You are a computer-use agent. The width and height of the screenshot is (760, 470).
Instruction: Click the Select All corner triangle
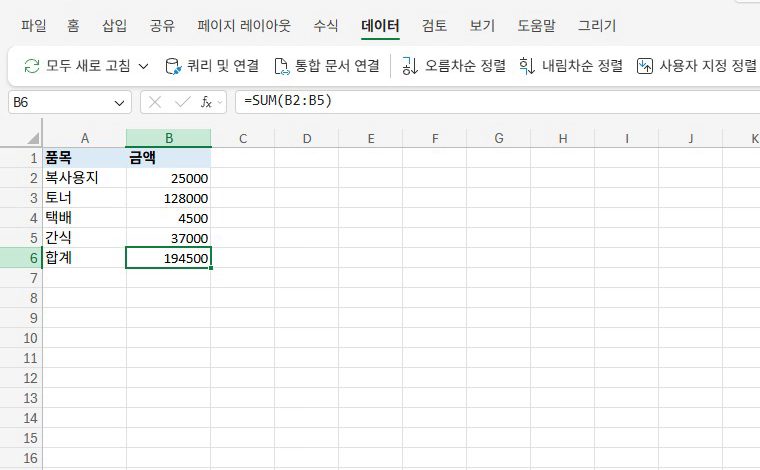pyautogui.click(x=32, y=139)
